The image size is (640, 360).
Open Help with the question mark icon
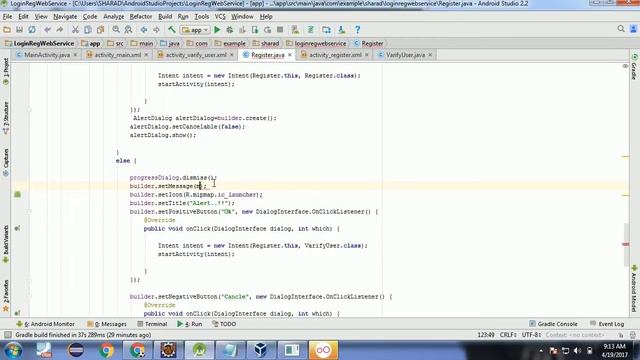pyautogui.click(x=357, y=29)
